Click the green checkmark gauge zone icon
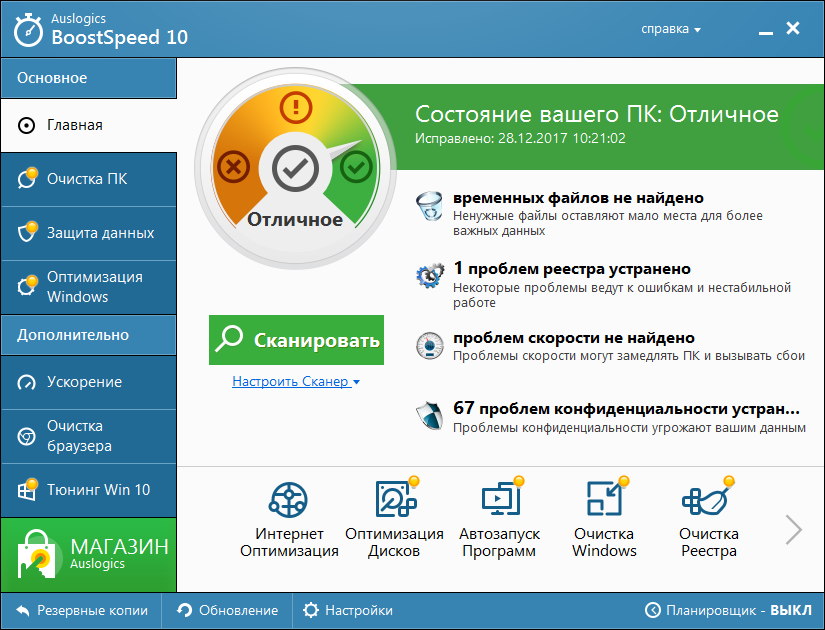The height and width of the screenshot is (630, 825). click(x=356, y=167)
